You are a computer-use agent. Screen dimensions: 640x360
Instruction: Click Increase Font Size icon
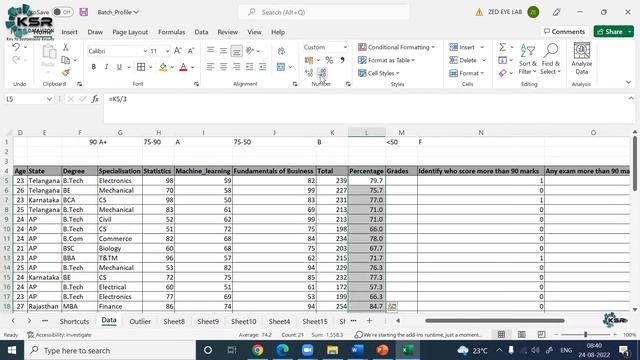178,51
